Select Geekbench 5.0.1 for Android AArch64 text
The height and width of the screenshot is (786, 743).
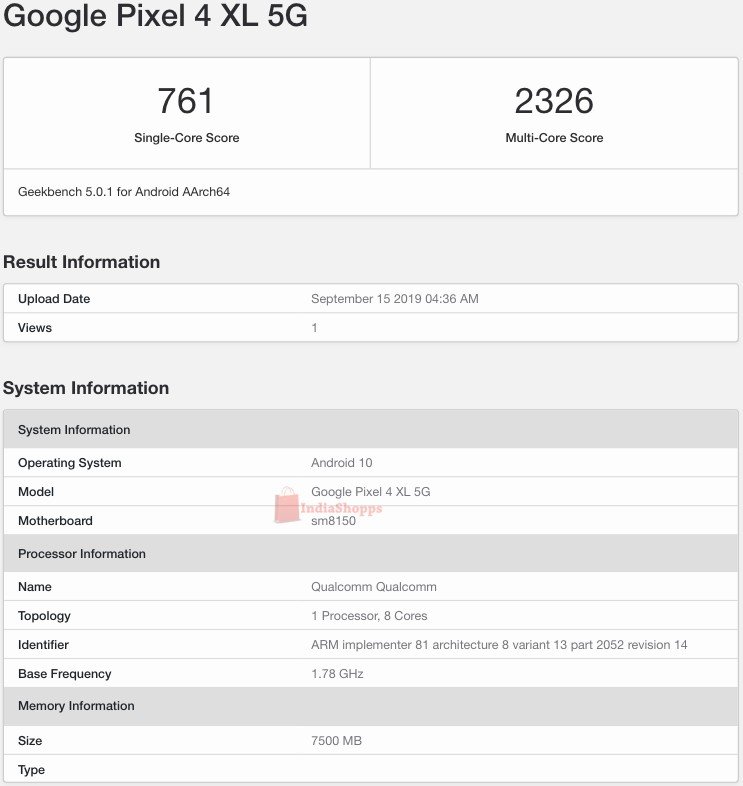[124, 192]
